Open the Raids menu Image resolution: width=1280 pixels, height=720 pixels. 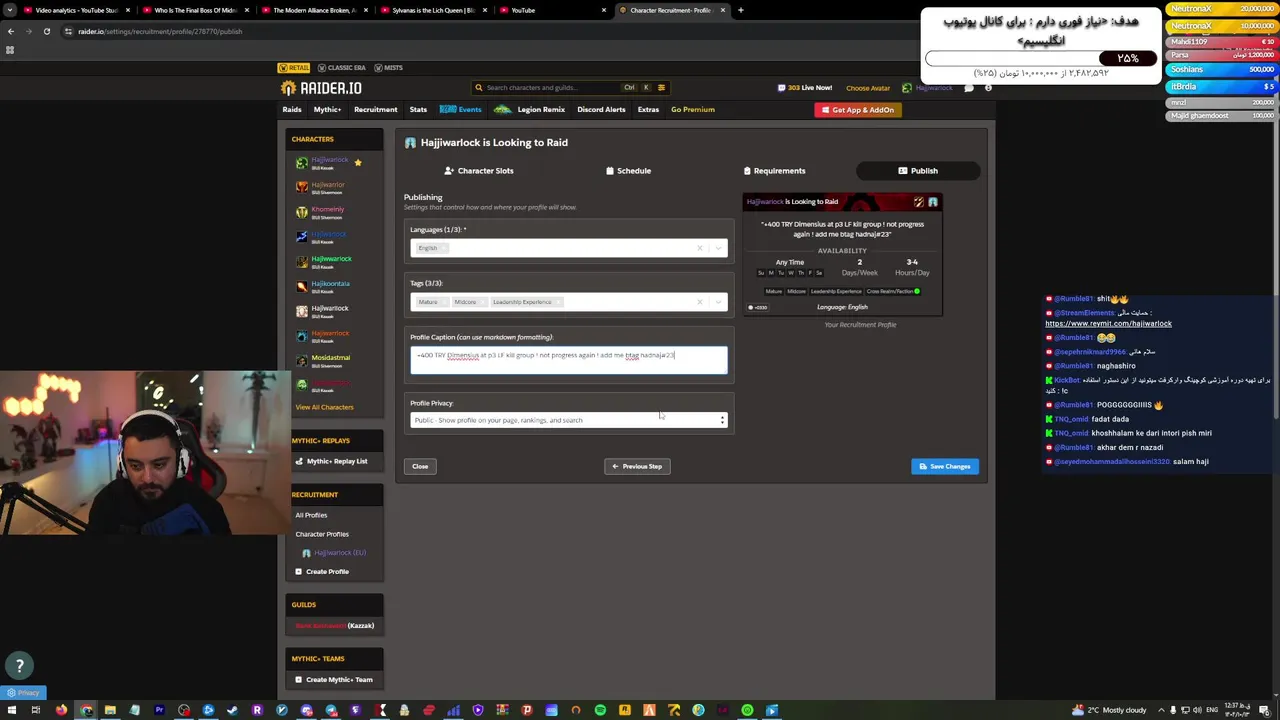[x=292, y=109]
